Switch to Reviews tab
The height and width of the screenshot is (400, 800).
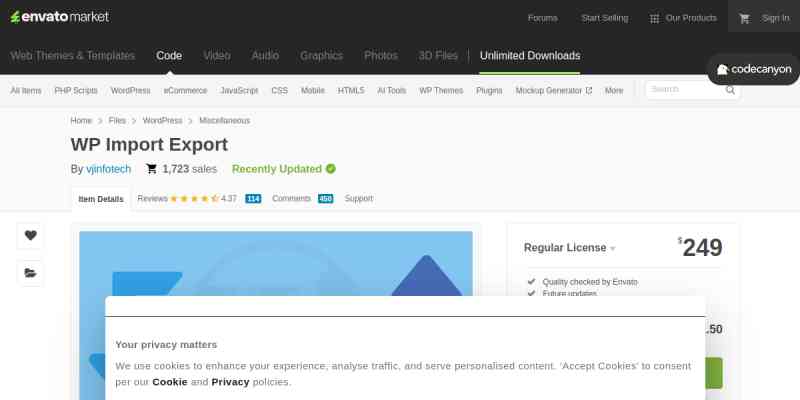coord(153,198)
